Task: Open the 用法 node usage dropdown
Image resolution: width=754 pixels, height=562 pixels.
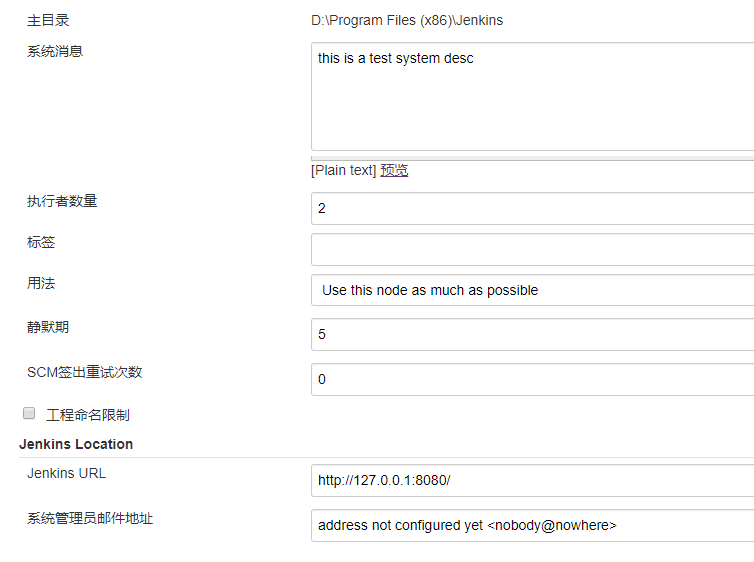Action: click(532, 290)
